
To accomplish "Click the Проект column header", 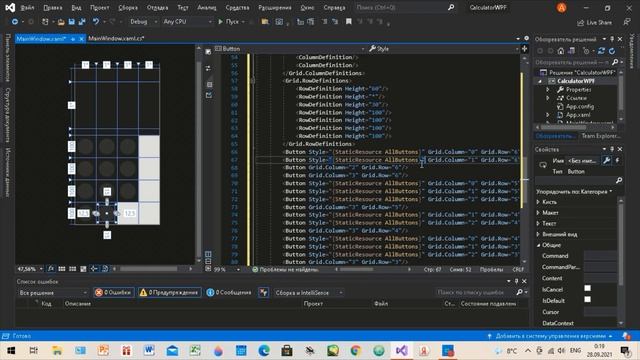I will [x=313, y=304].
